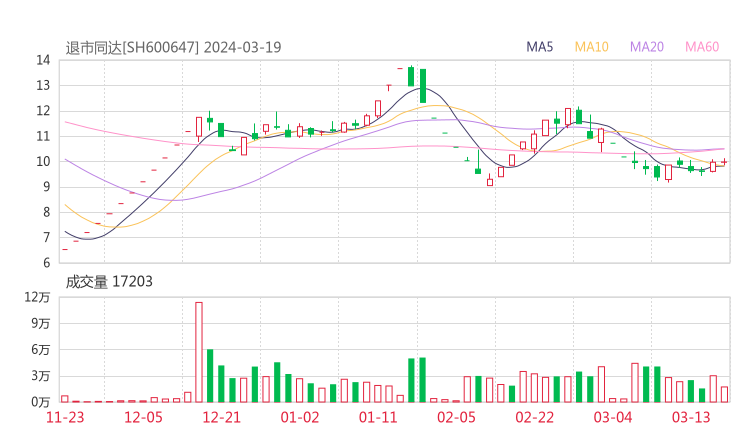Click the 02-22 date axis label

pyautogui.click(x=534, y=417)
